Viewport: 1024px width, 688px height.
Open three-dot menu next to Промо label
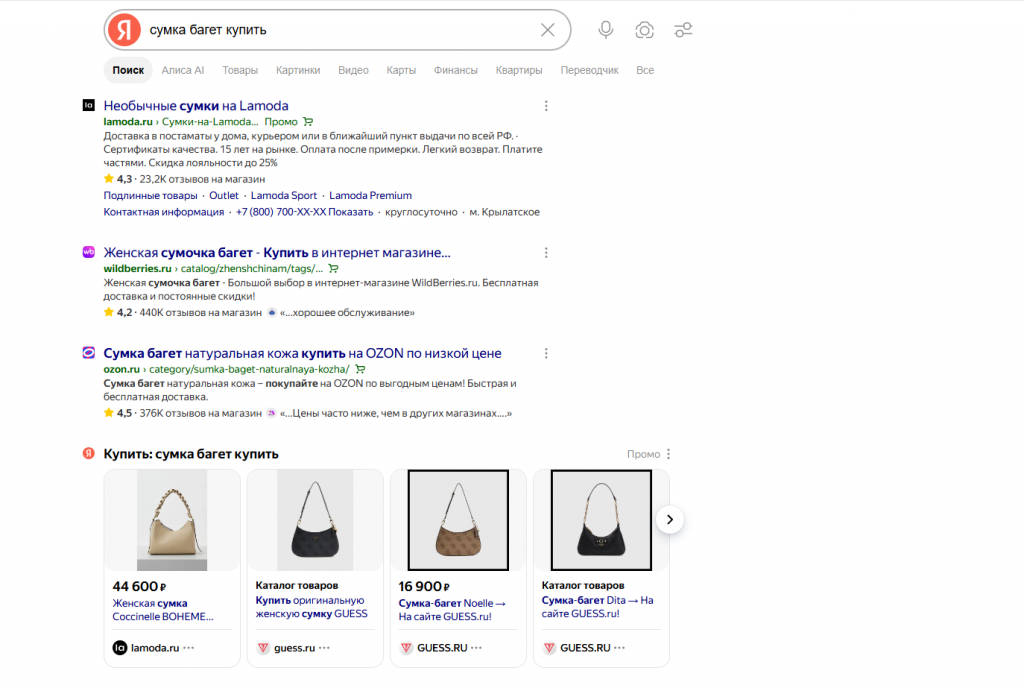(668, 454)
